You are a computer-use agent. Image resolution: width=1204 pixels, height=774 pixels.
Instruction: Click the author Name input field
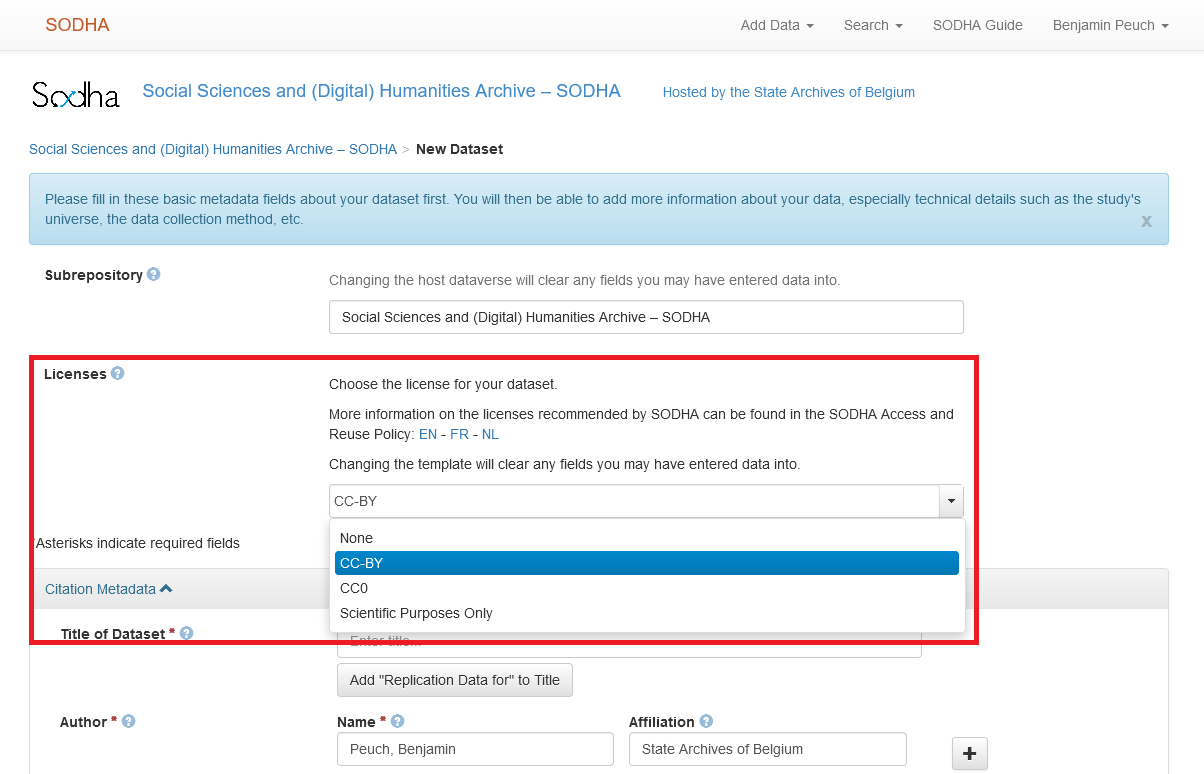(476, 749)
